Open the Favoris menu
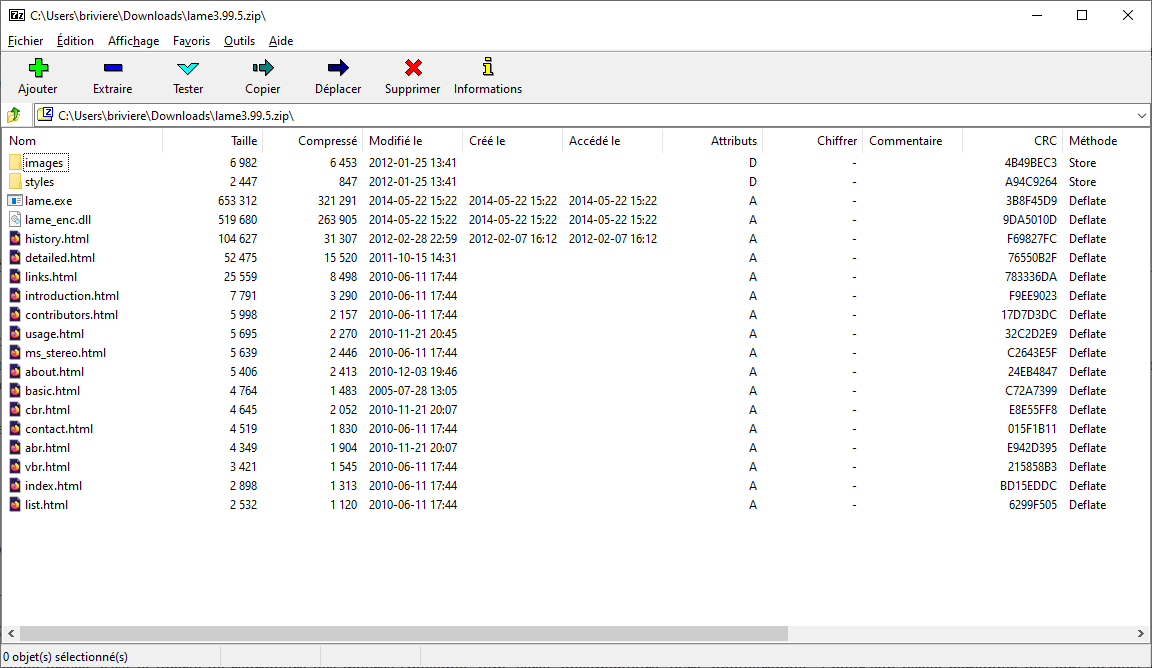This screenshot has width=1152, height=668. point(191,41)
